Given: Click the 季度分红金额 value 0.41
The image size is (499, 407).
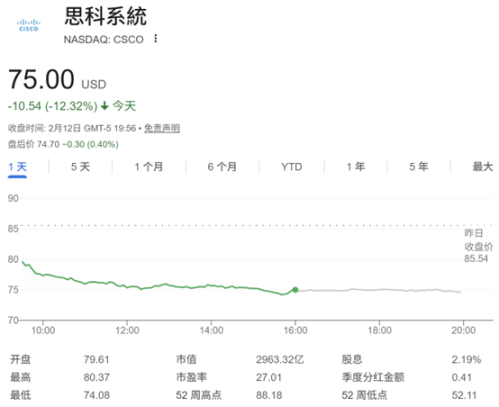Looking at the screenshot, I should pos(462,377).
